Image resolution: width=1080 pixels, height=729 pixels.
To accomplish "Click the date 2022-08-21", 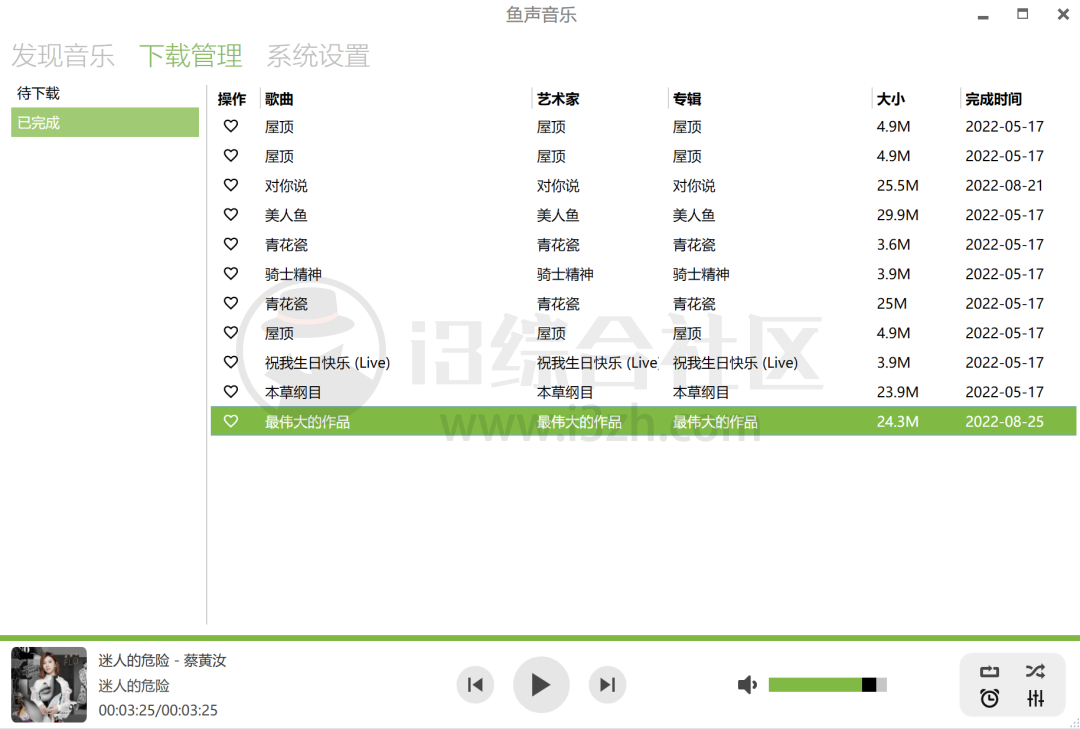I will [1004, 185].
